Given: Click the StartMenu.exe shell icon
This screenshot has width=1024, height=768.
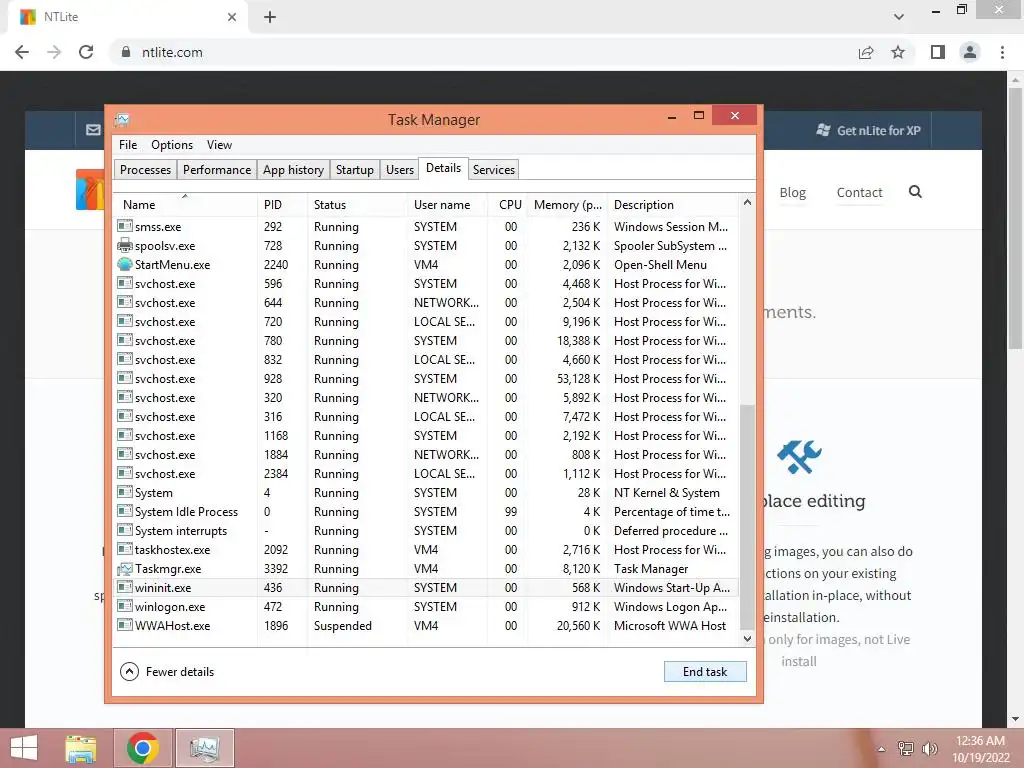Looking at the screenshot, I should tap(125, 264).
